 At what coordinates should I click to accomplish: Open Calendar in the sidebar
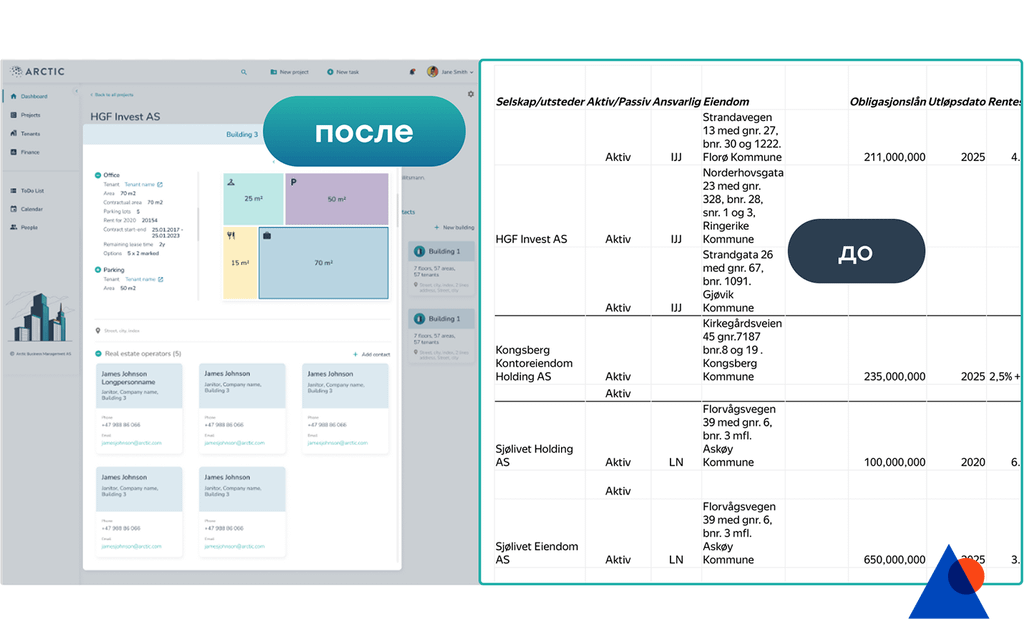pyautogui.click(x=27, y=209)
